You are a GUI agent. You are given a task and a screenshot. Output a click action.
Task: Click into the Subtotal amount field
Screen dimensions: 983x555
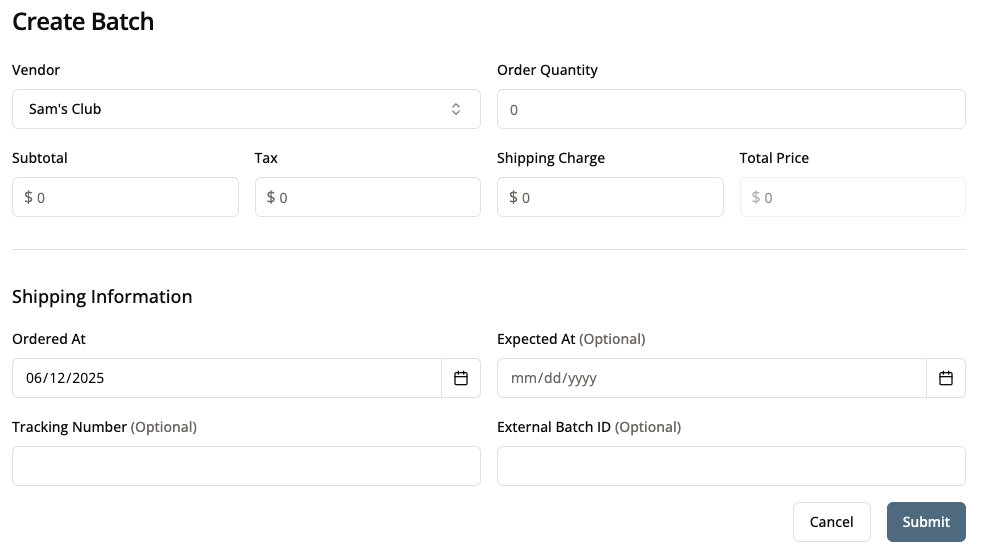coord(133,197)
